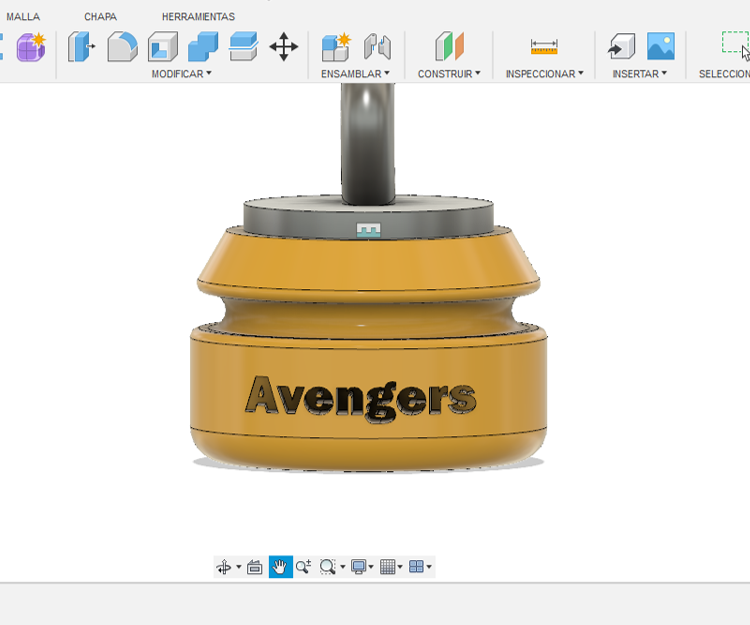Open the MALLA tab
Image resolution: width=750 pixels, height=625 pixels.
[x=23, y=17]
